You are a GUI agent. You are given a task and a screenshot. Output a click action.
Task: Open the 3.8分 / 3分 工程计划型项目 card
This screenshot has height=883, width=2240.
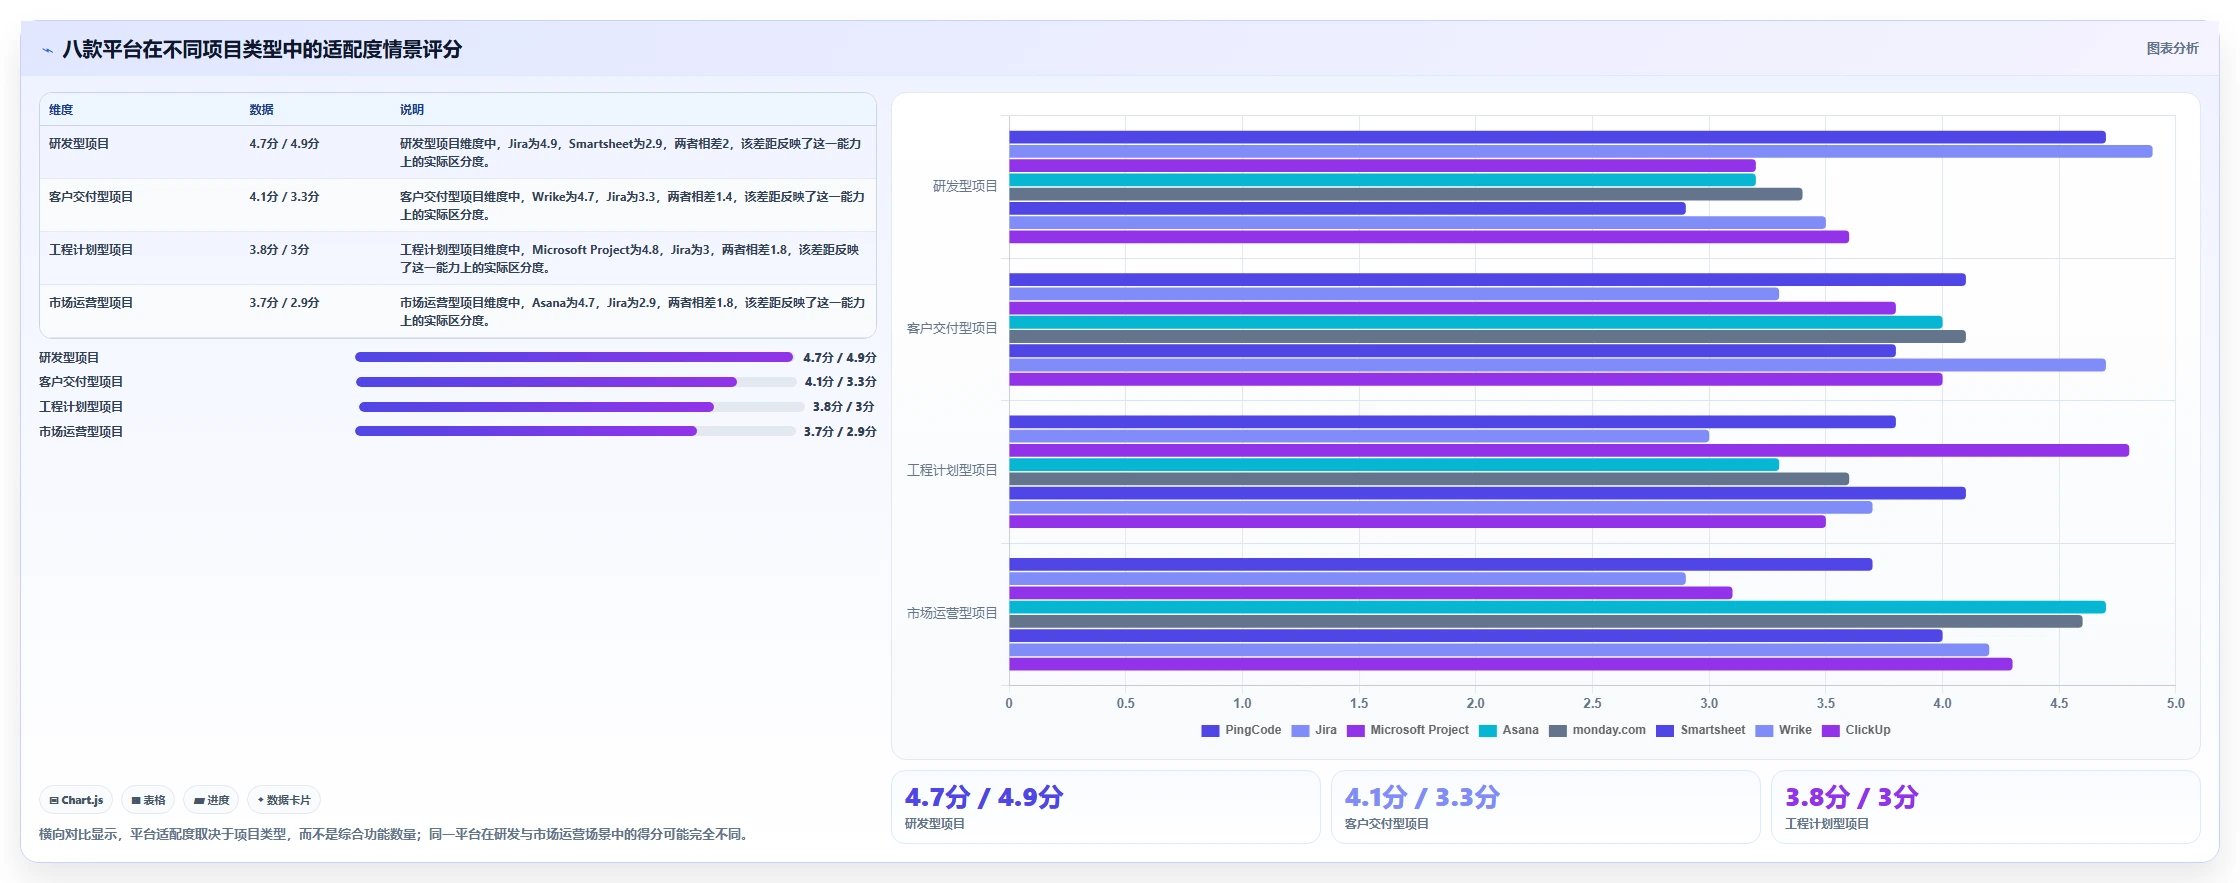click(x=1986, y=807)
